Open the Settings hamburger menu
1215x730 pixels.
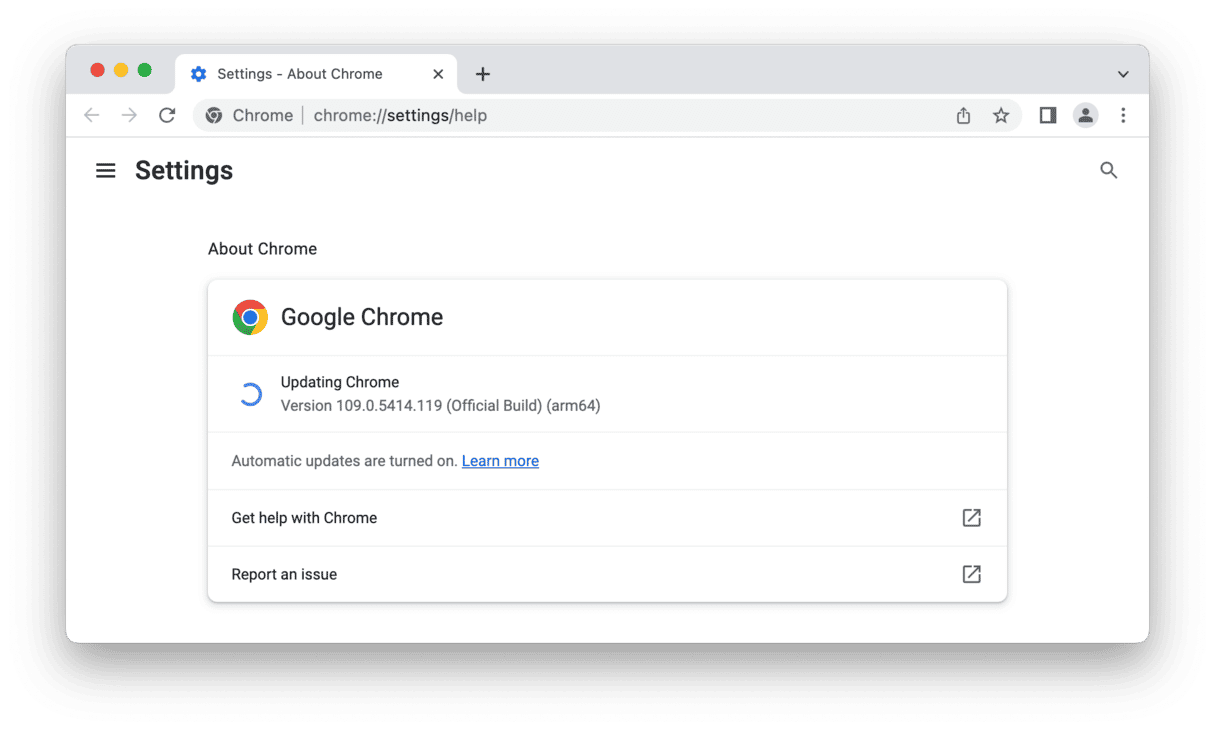(x=105, y=171)
